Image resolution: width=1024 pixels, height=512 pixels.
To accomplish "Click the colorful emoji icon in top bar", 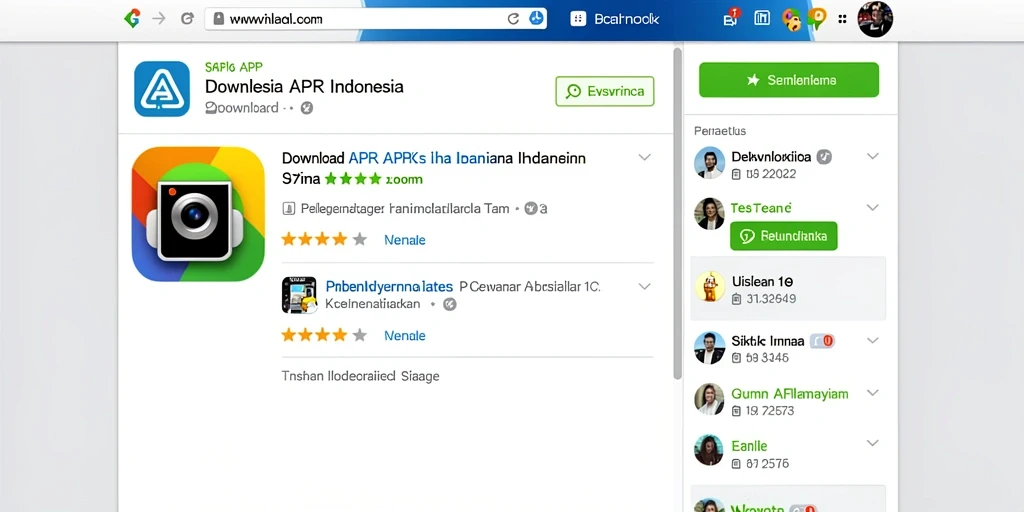I will coord(792,20).
